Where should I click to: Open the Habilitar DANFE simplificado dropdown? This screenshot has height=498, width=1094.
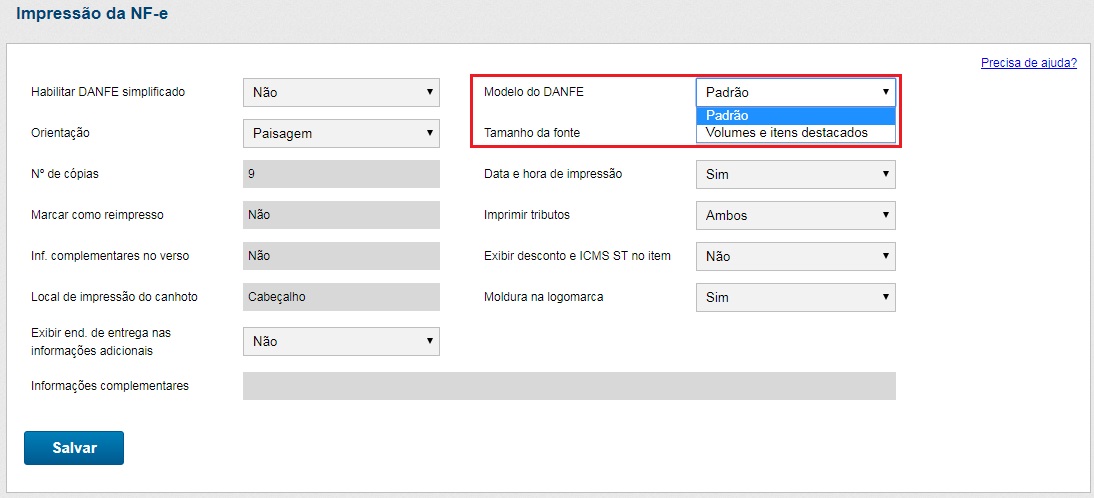[341, 92]
